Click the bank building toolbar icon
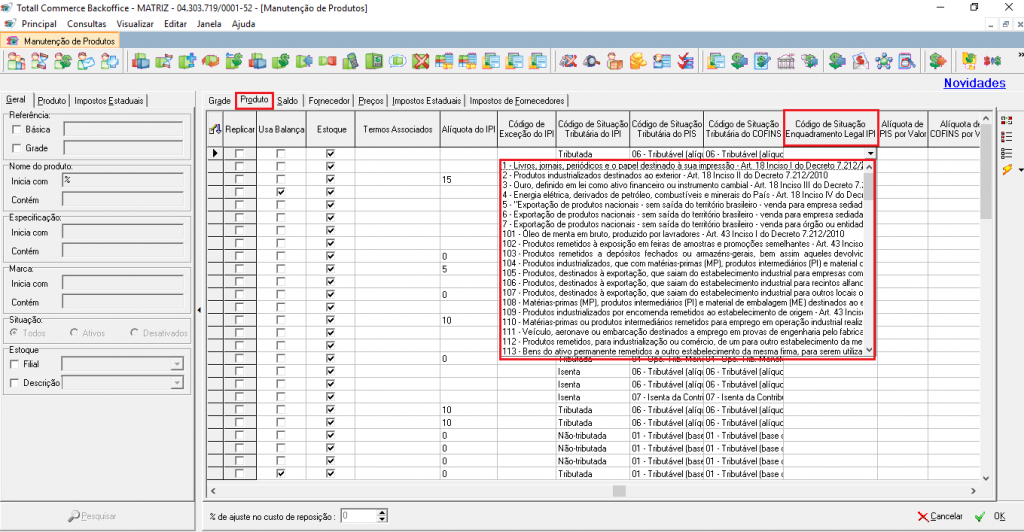The width and height of the screenshot is (1024, 532). click(784, 62)
